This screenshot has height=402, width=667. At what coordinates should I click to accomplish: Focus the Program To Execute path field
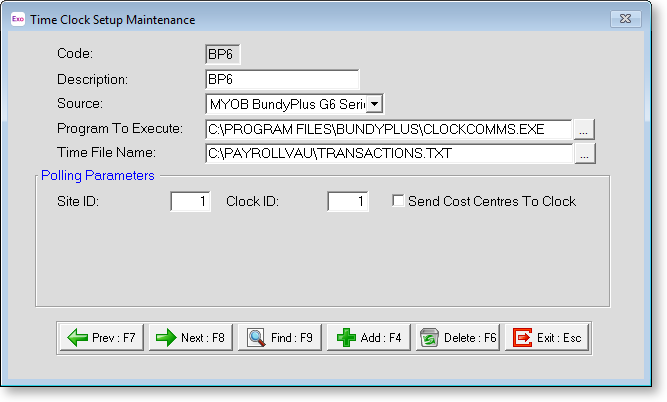pyautogui.click(x=387, y=128)
